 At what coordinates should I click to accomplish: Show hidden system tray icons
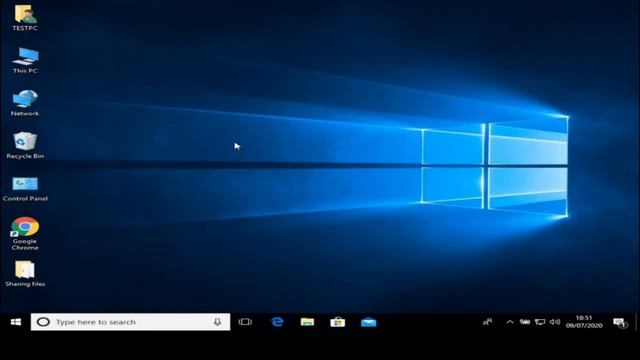(509, 322)
